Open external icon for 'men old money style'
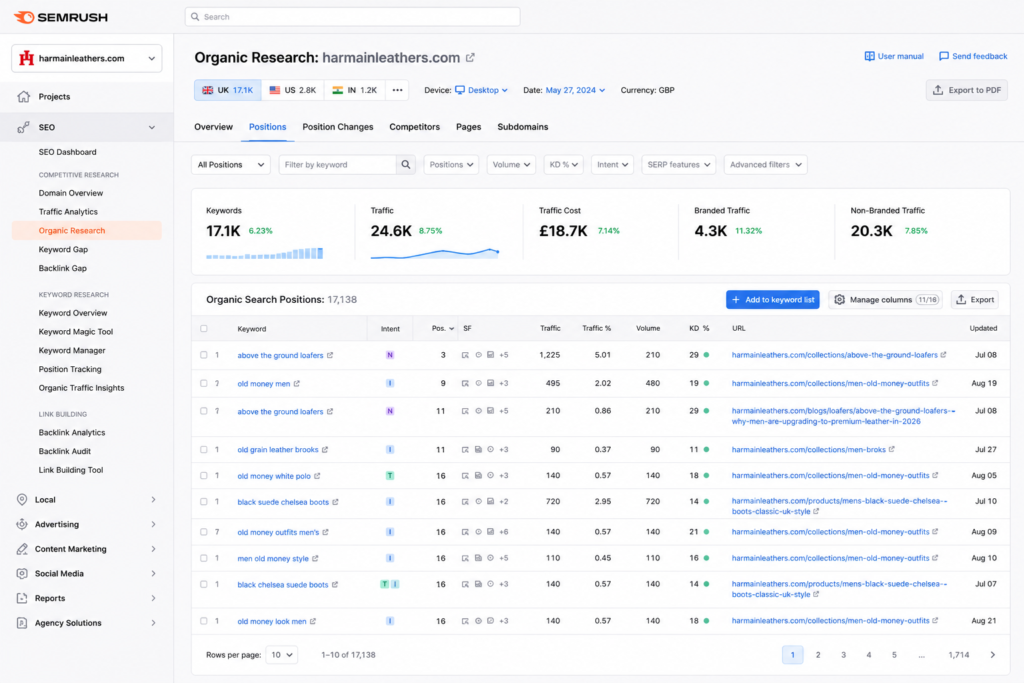Image resolution: width=1024 pixels, height=683 pixels. pyautogui.click(x=315, y=558)
